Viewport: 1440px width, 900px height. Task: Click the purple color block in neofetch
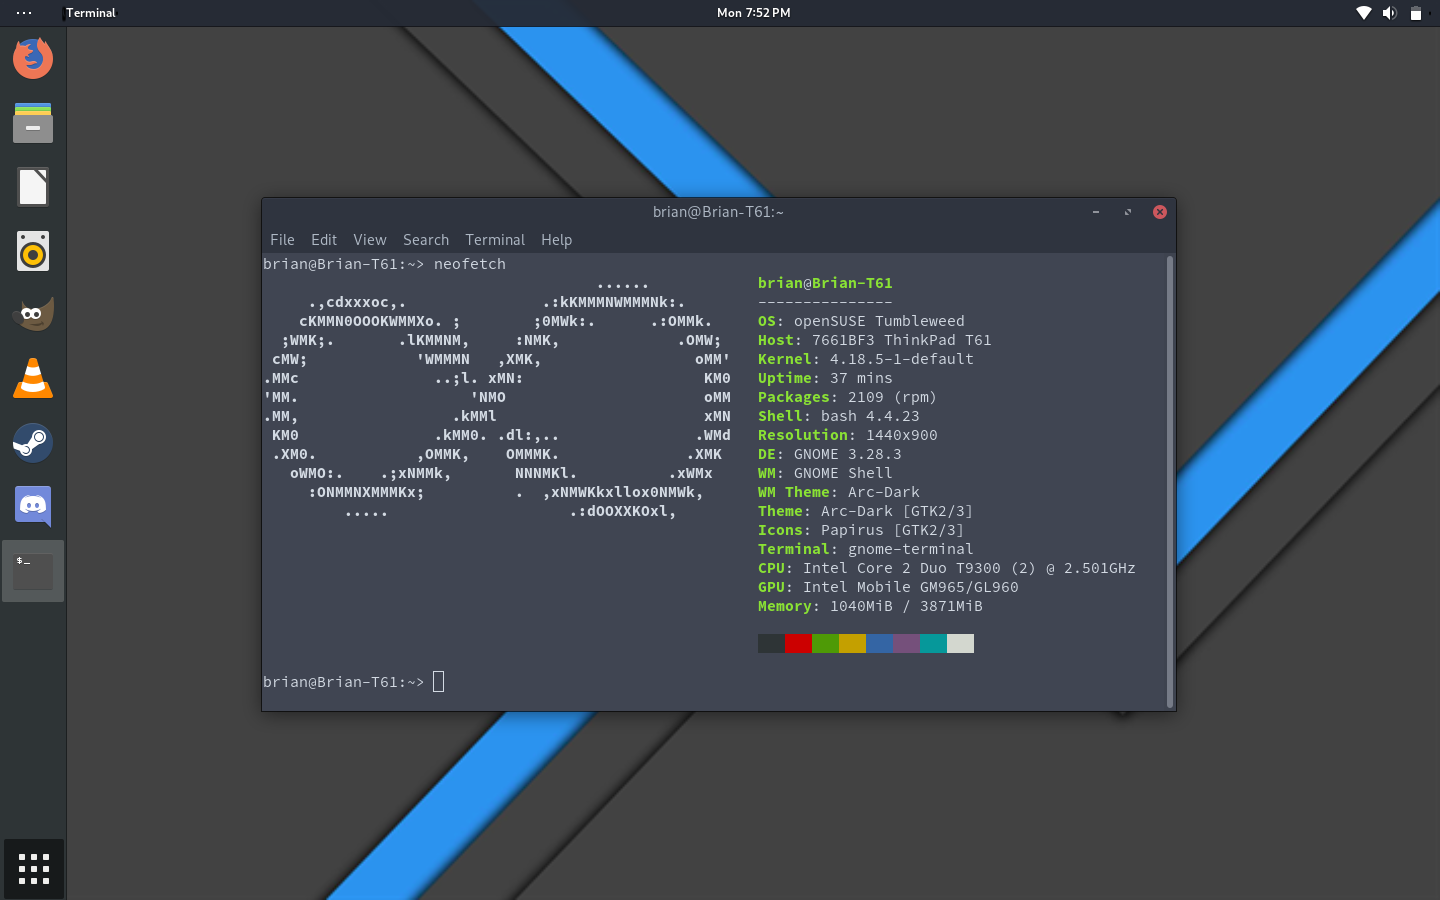(906, 643)
